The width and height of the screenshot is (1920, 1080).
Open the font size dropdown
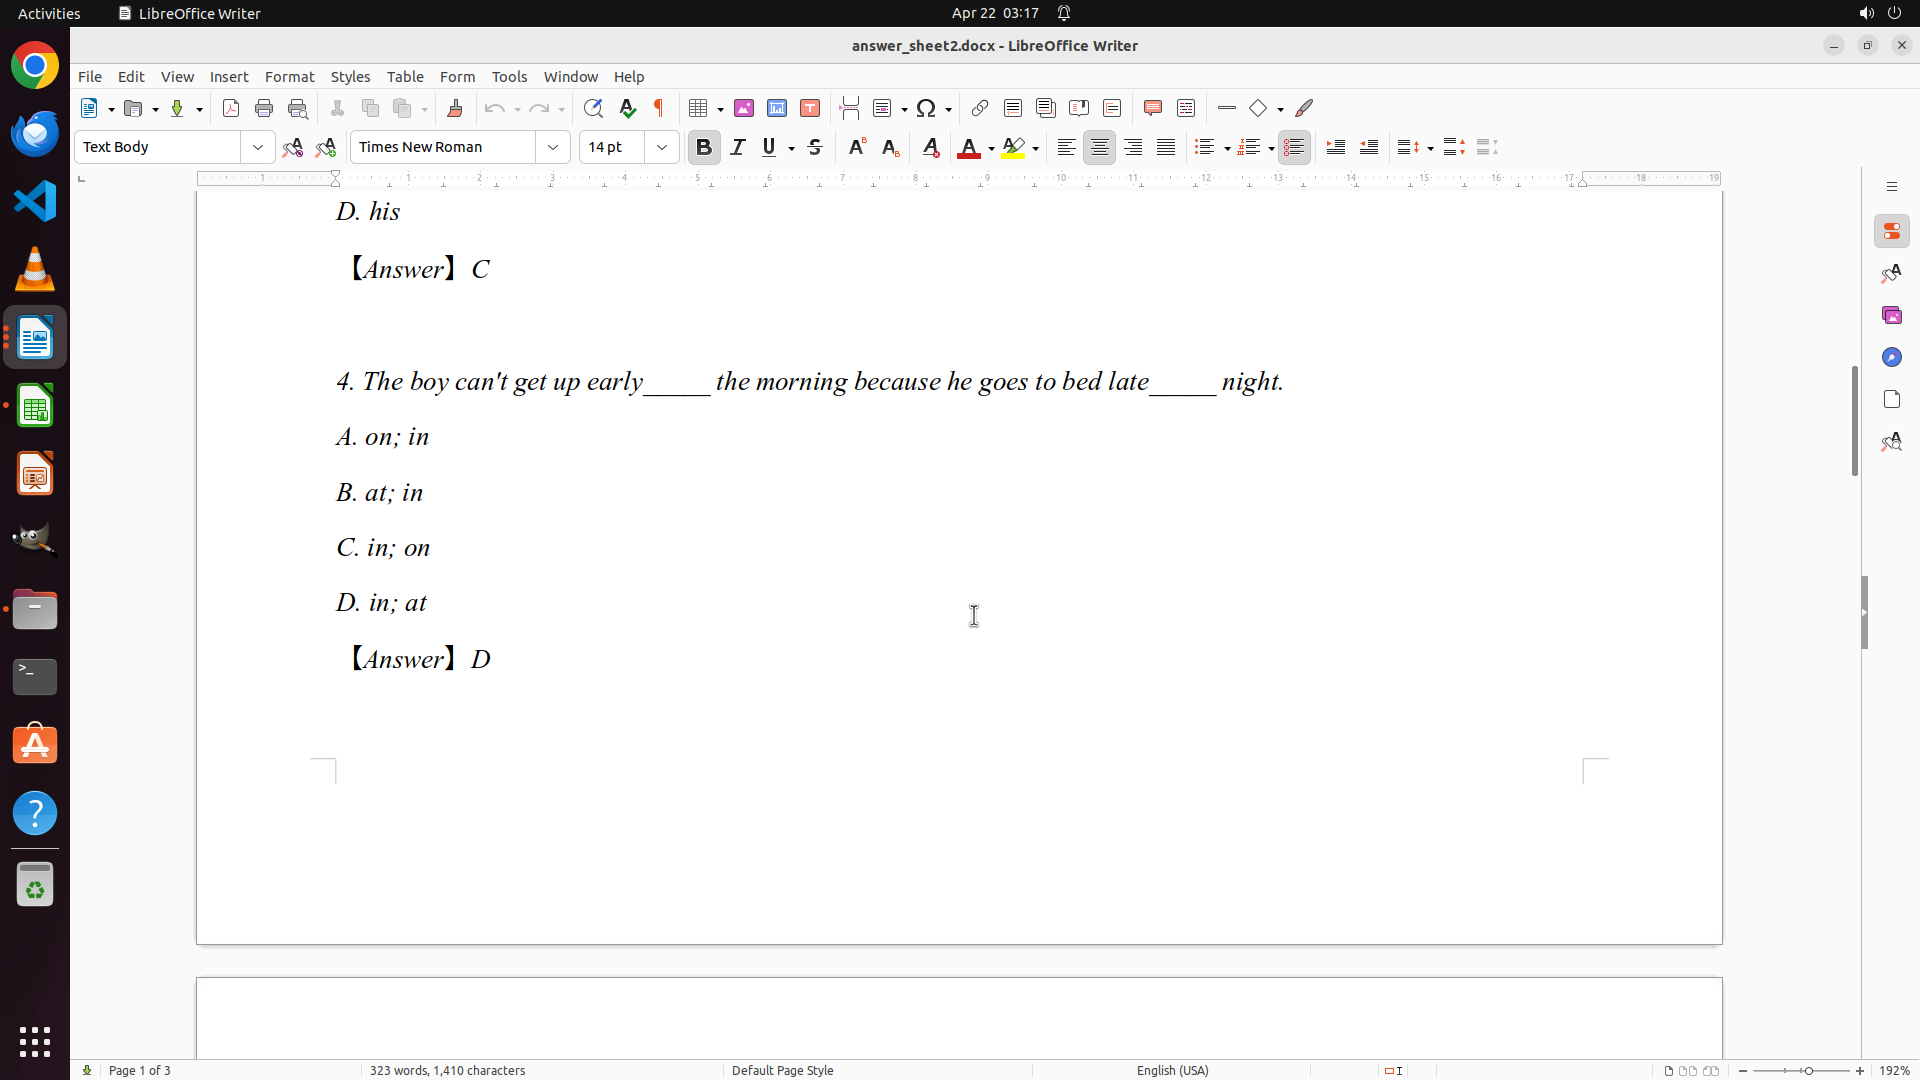[x=662, y=147]
